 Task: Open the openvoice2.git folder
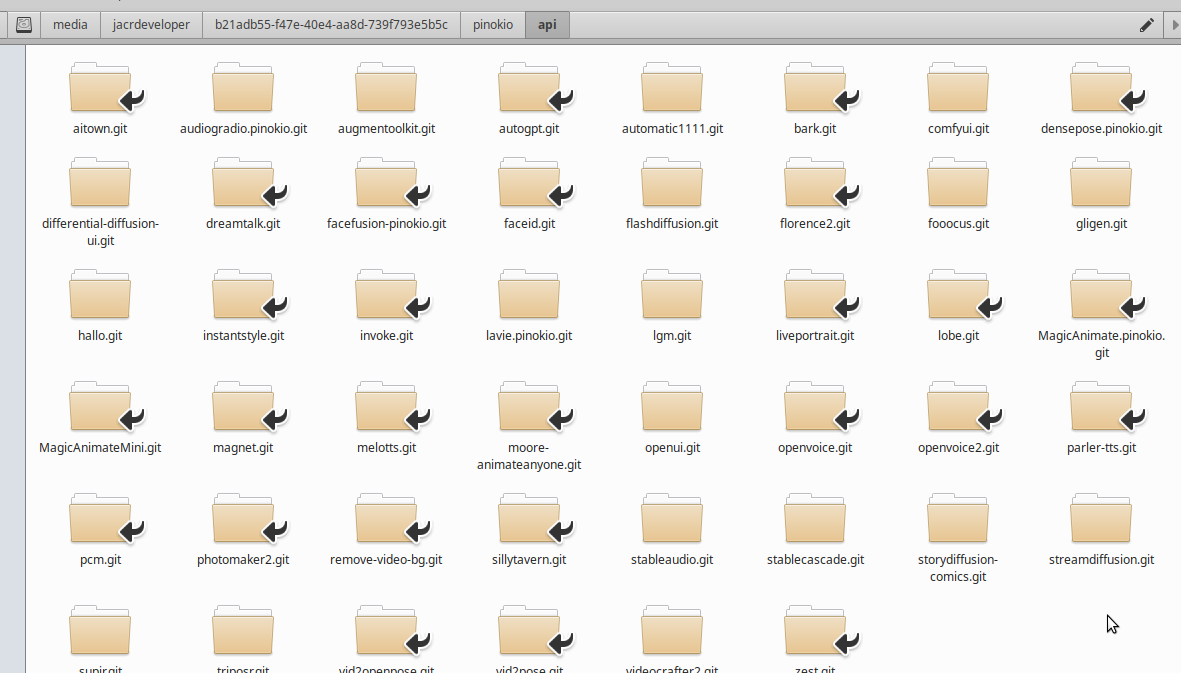[x=958, y=408]
